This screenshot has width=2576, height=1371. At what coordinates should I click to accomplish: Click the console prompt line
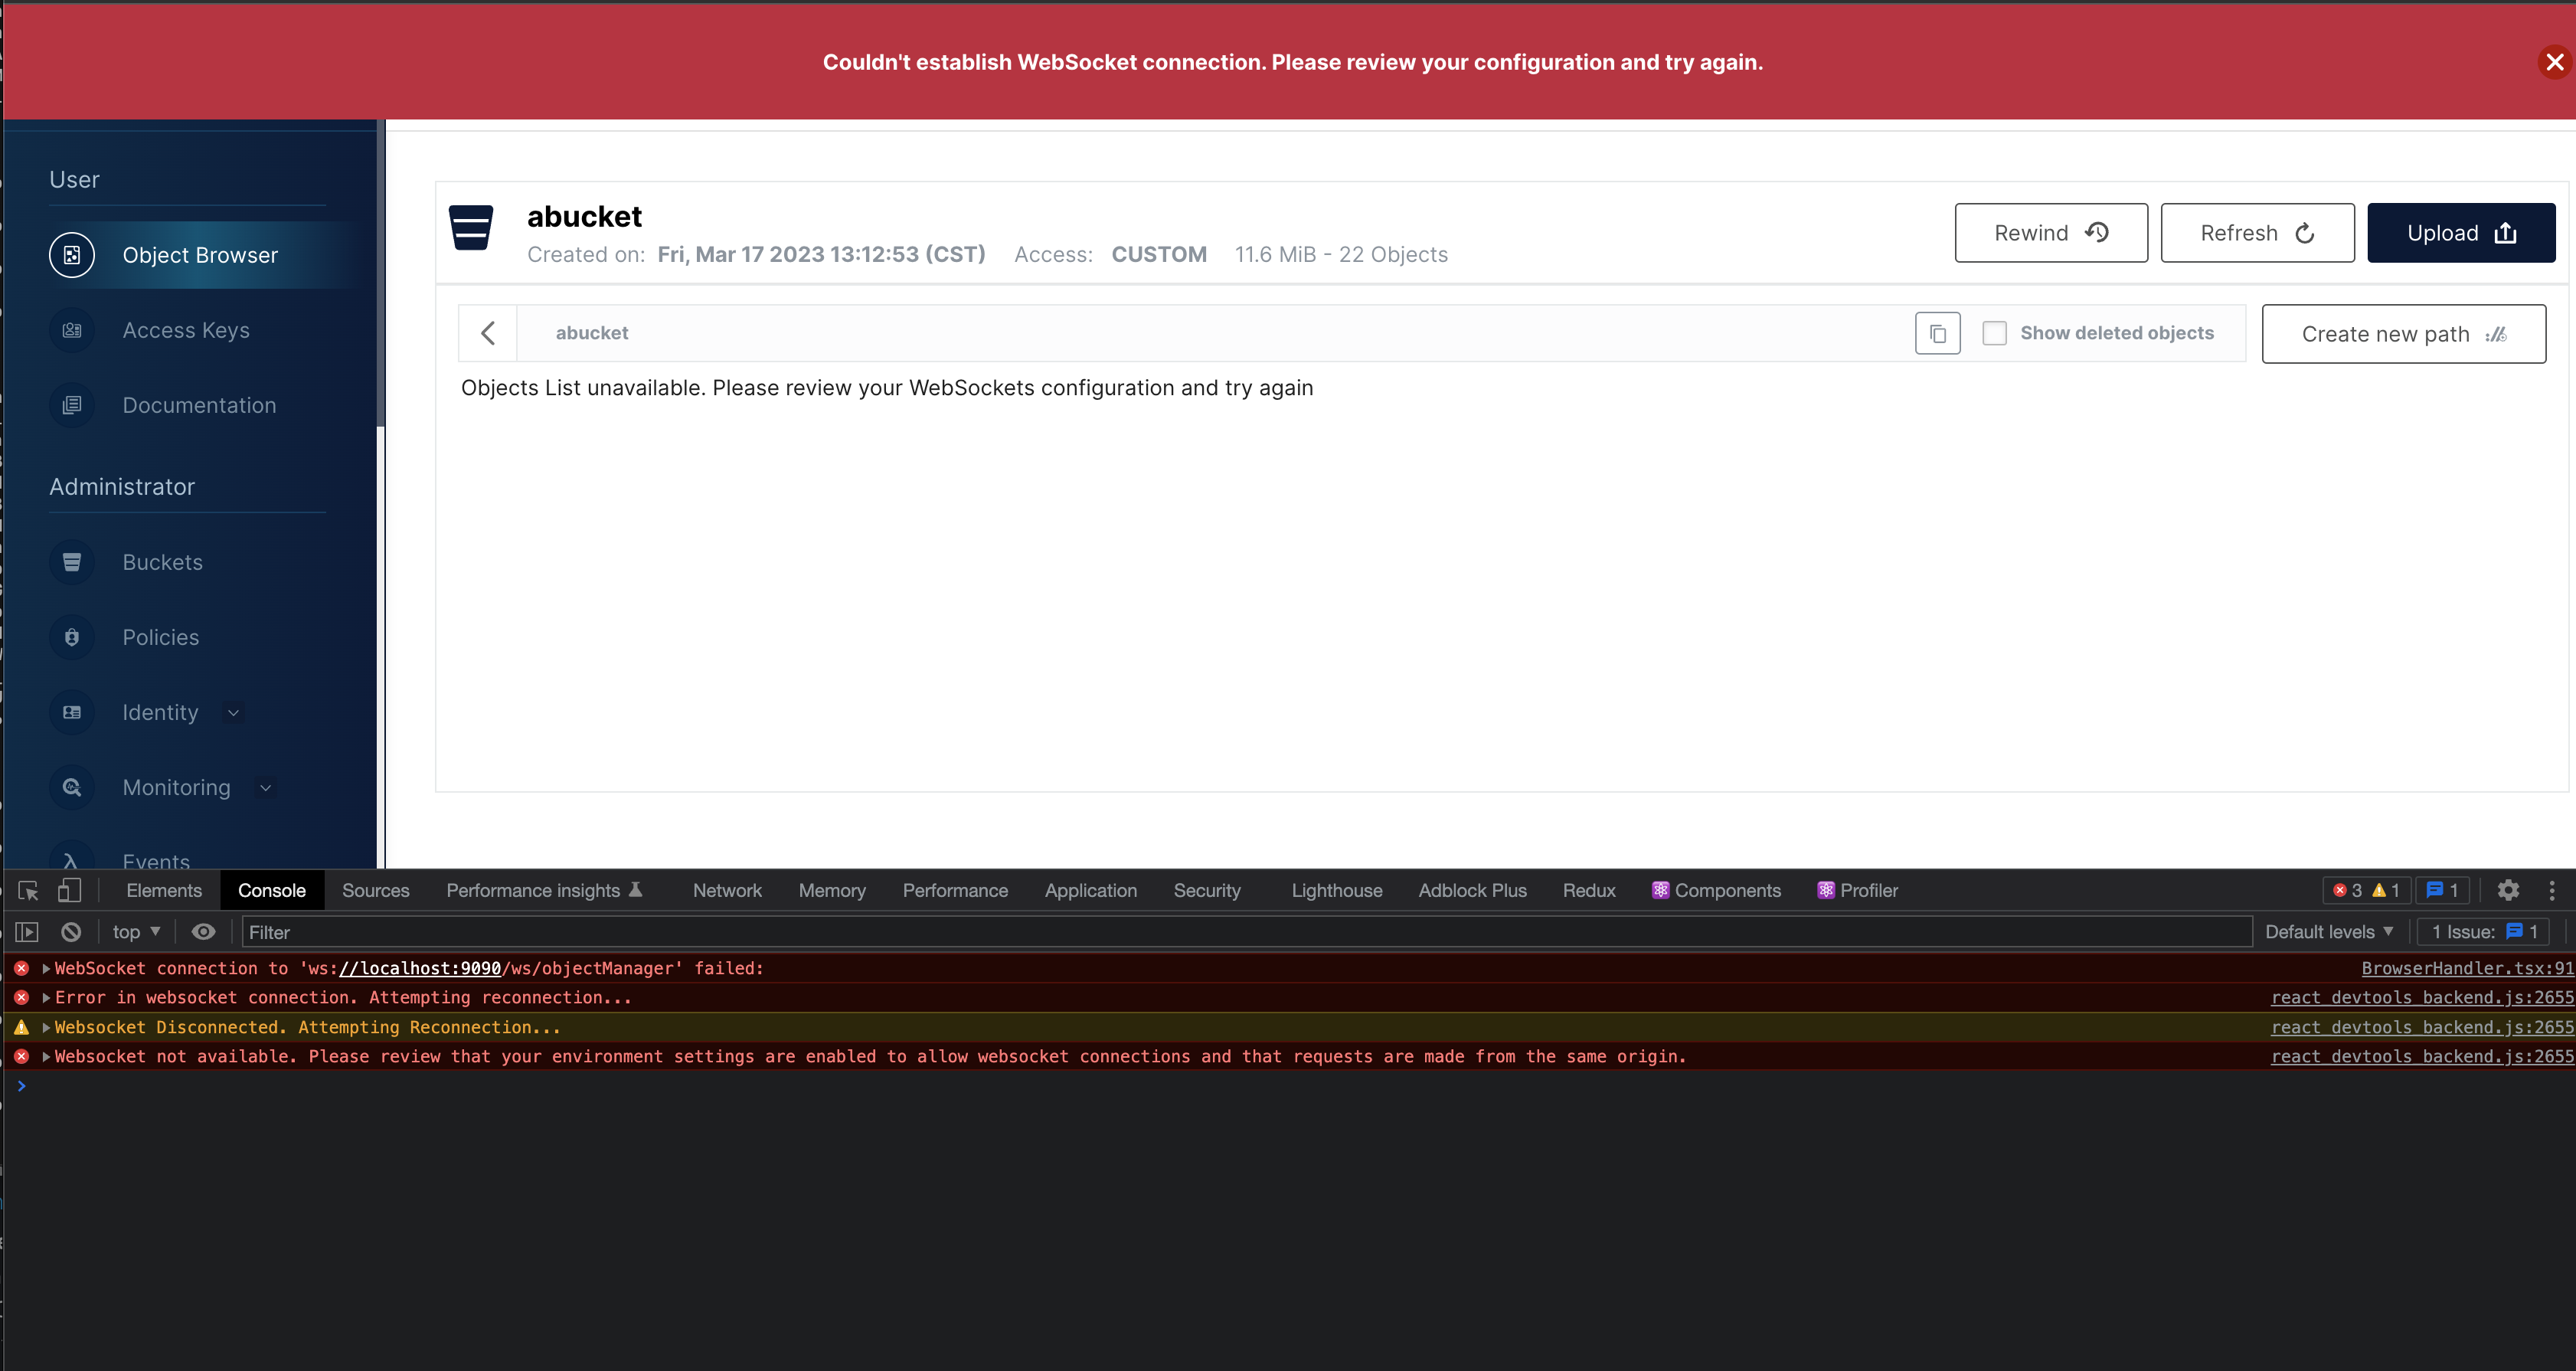pos(1290,1086)
